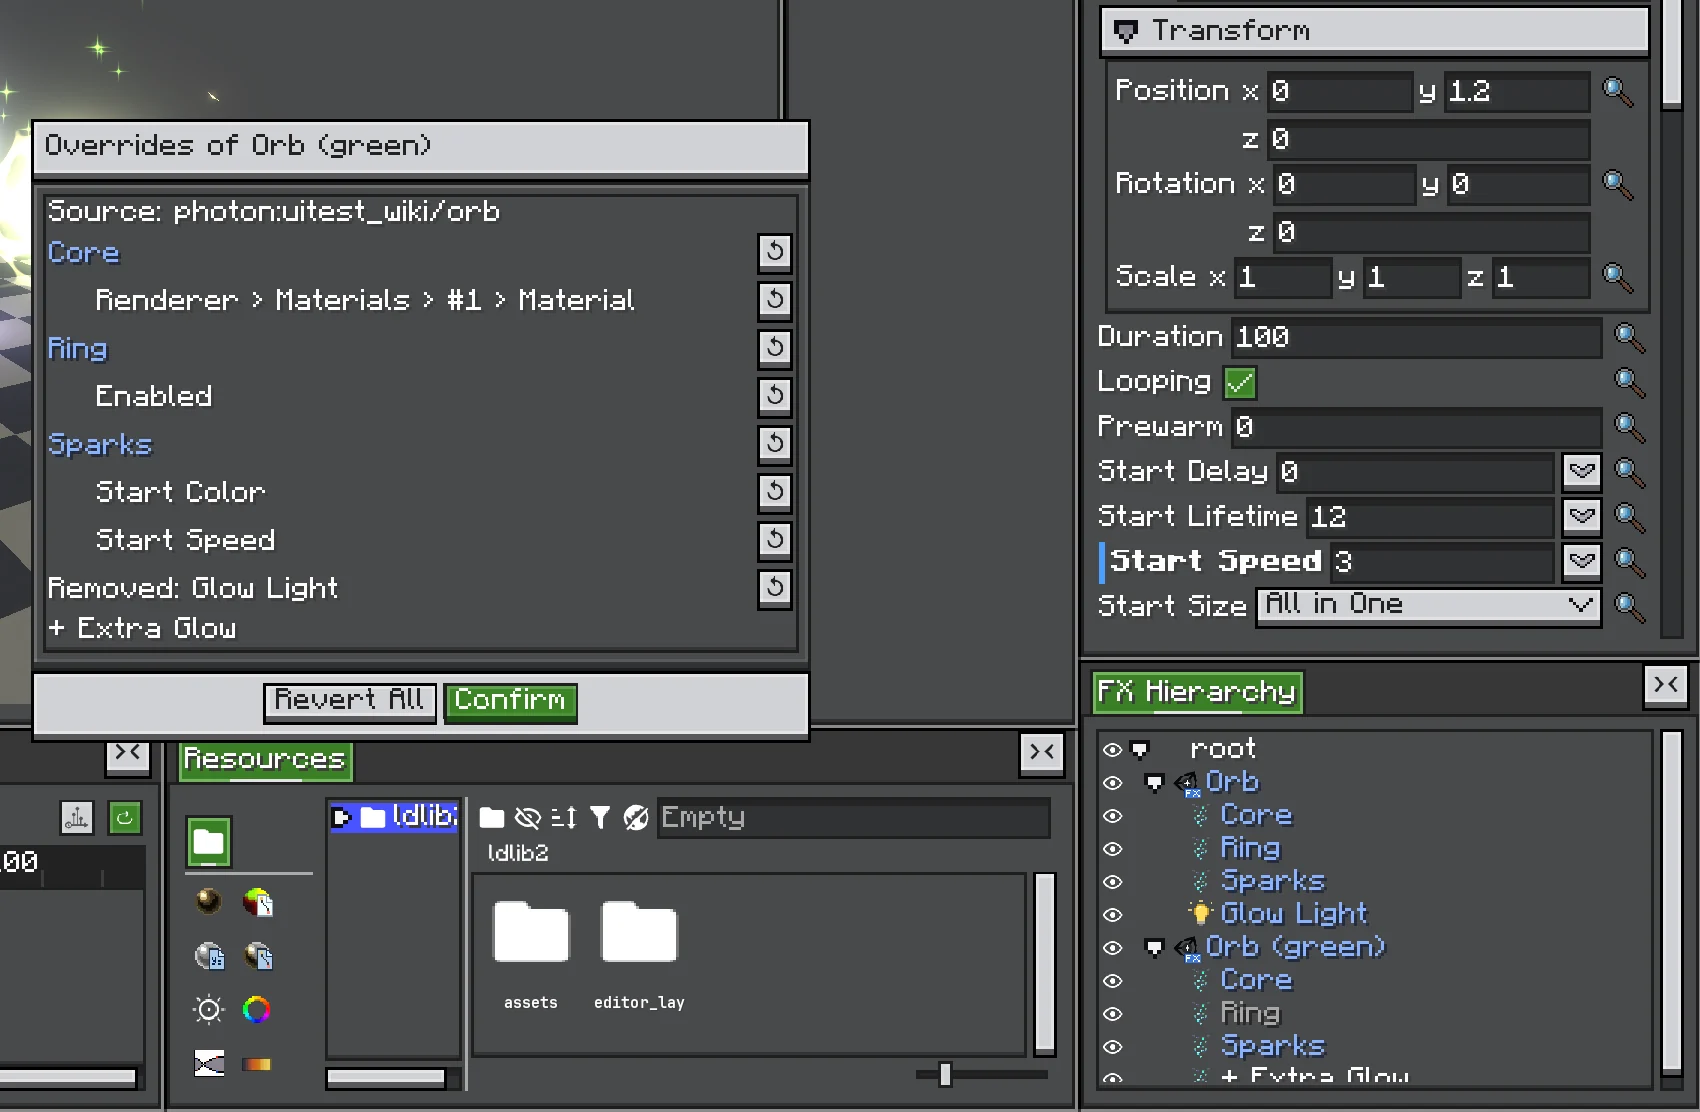Click the filter funnel icon in Resources
1700x1112 pixels.
pyautogui.click(x=600, y=818)
